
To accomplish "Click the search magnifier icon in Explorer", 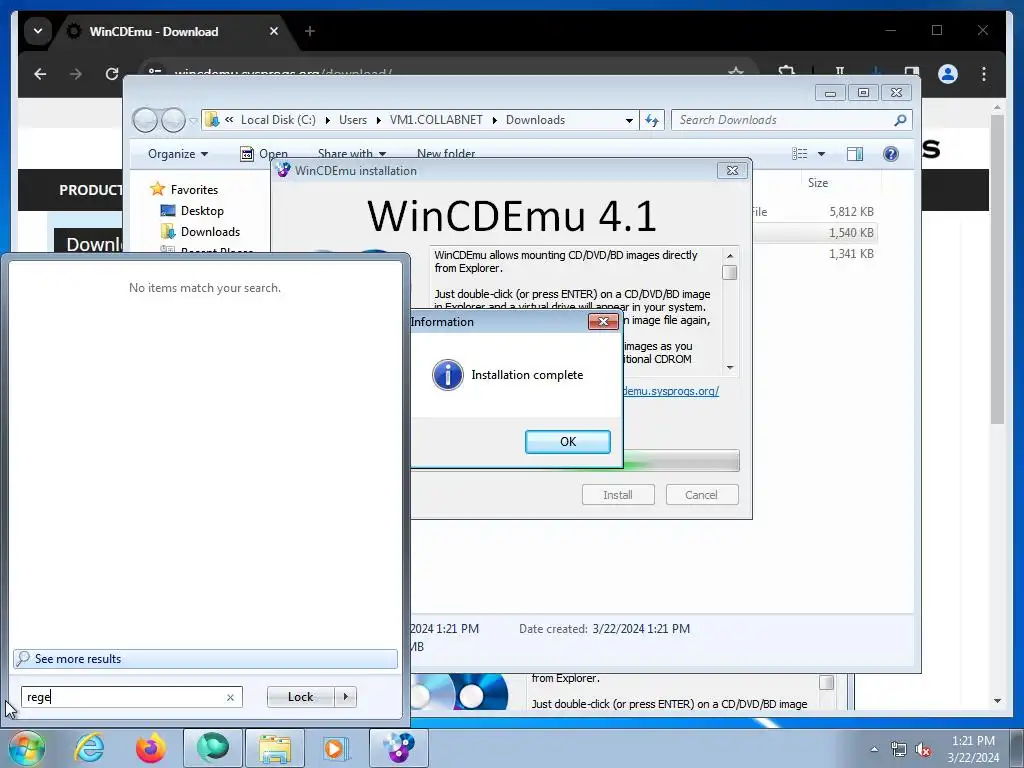I will click(901, 120).
